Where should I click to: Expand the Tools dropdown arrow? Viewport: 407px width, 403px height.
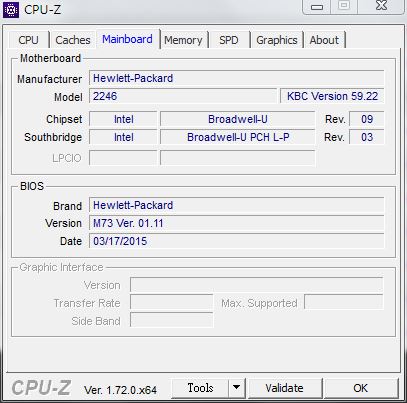coord(237,388)
